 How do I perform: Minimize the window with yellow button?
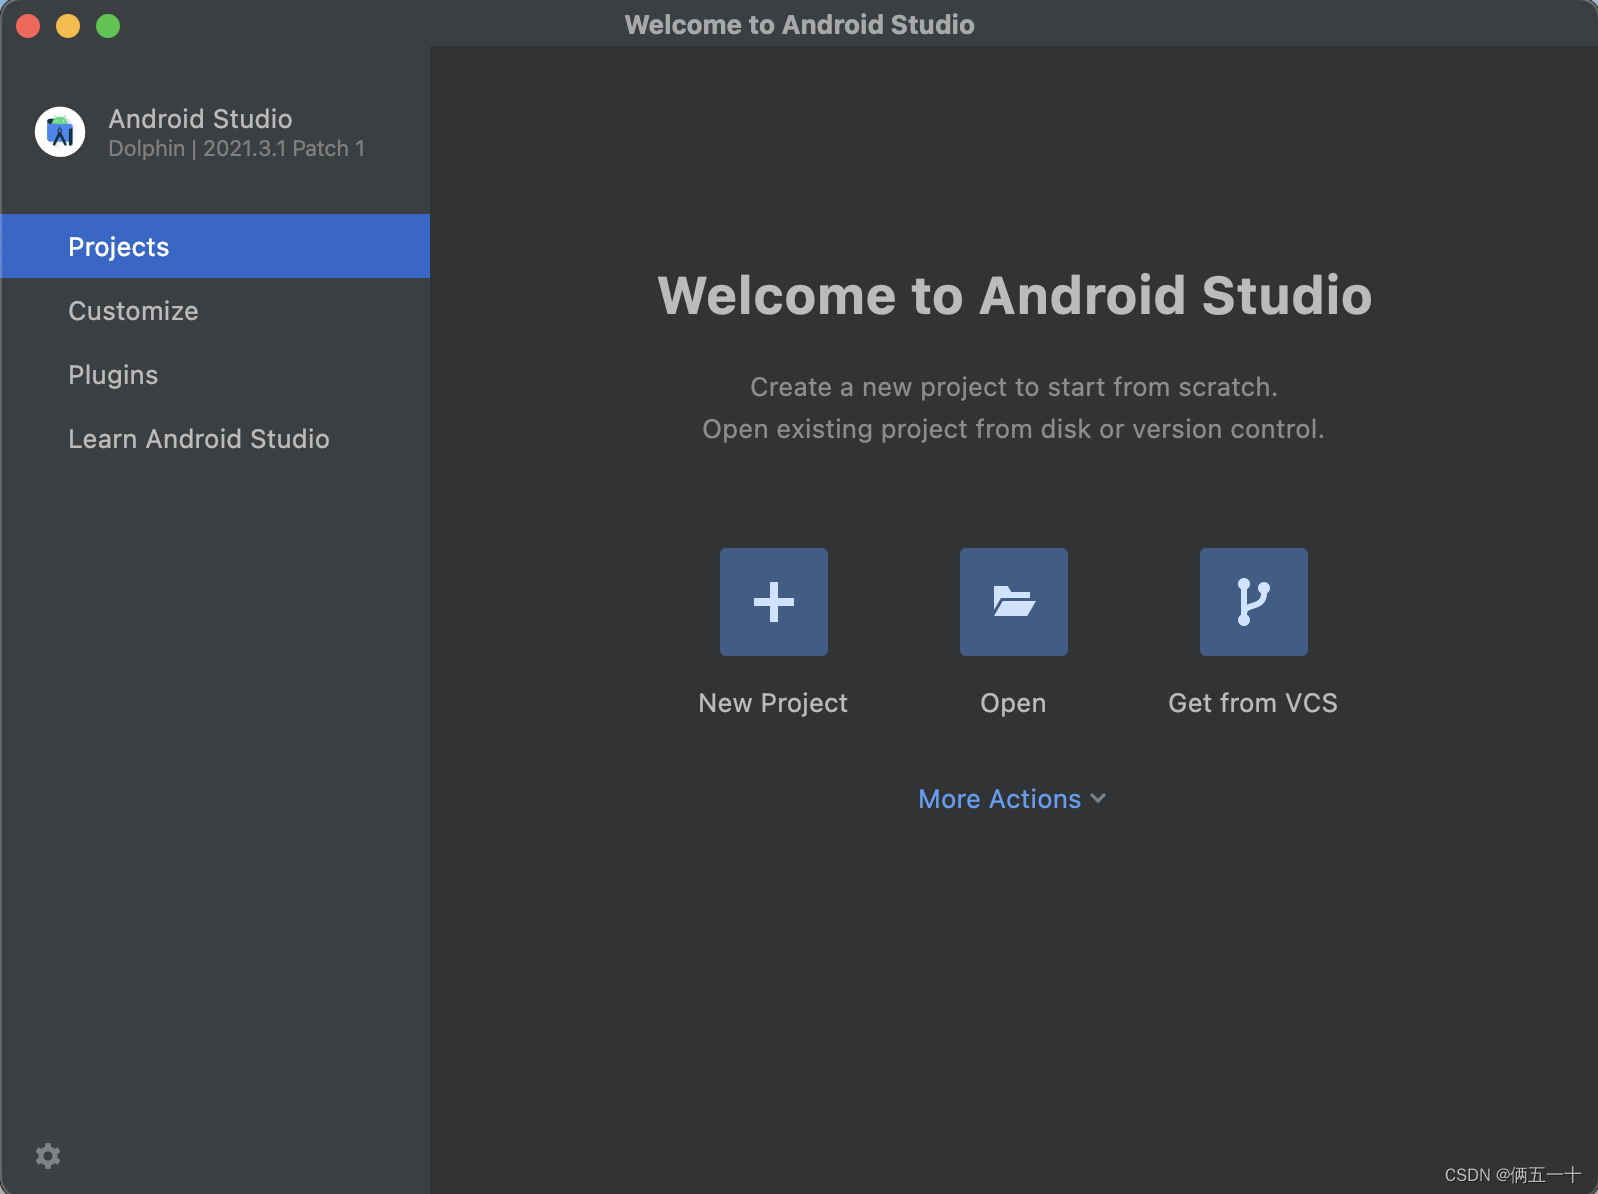(68, 26)
